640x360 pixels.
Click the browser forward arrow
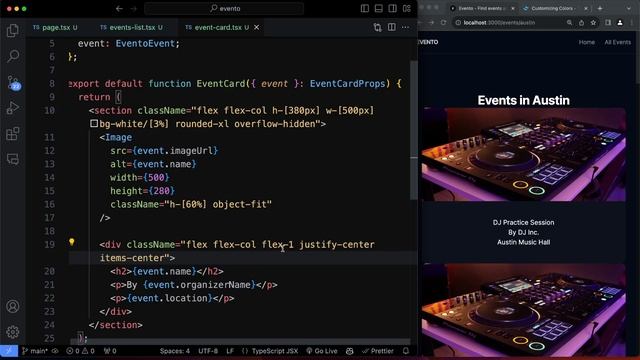431,23
